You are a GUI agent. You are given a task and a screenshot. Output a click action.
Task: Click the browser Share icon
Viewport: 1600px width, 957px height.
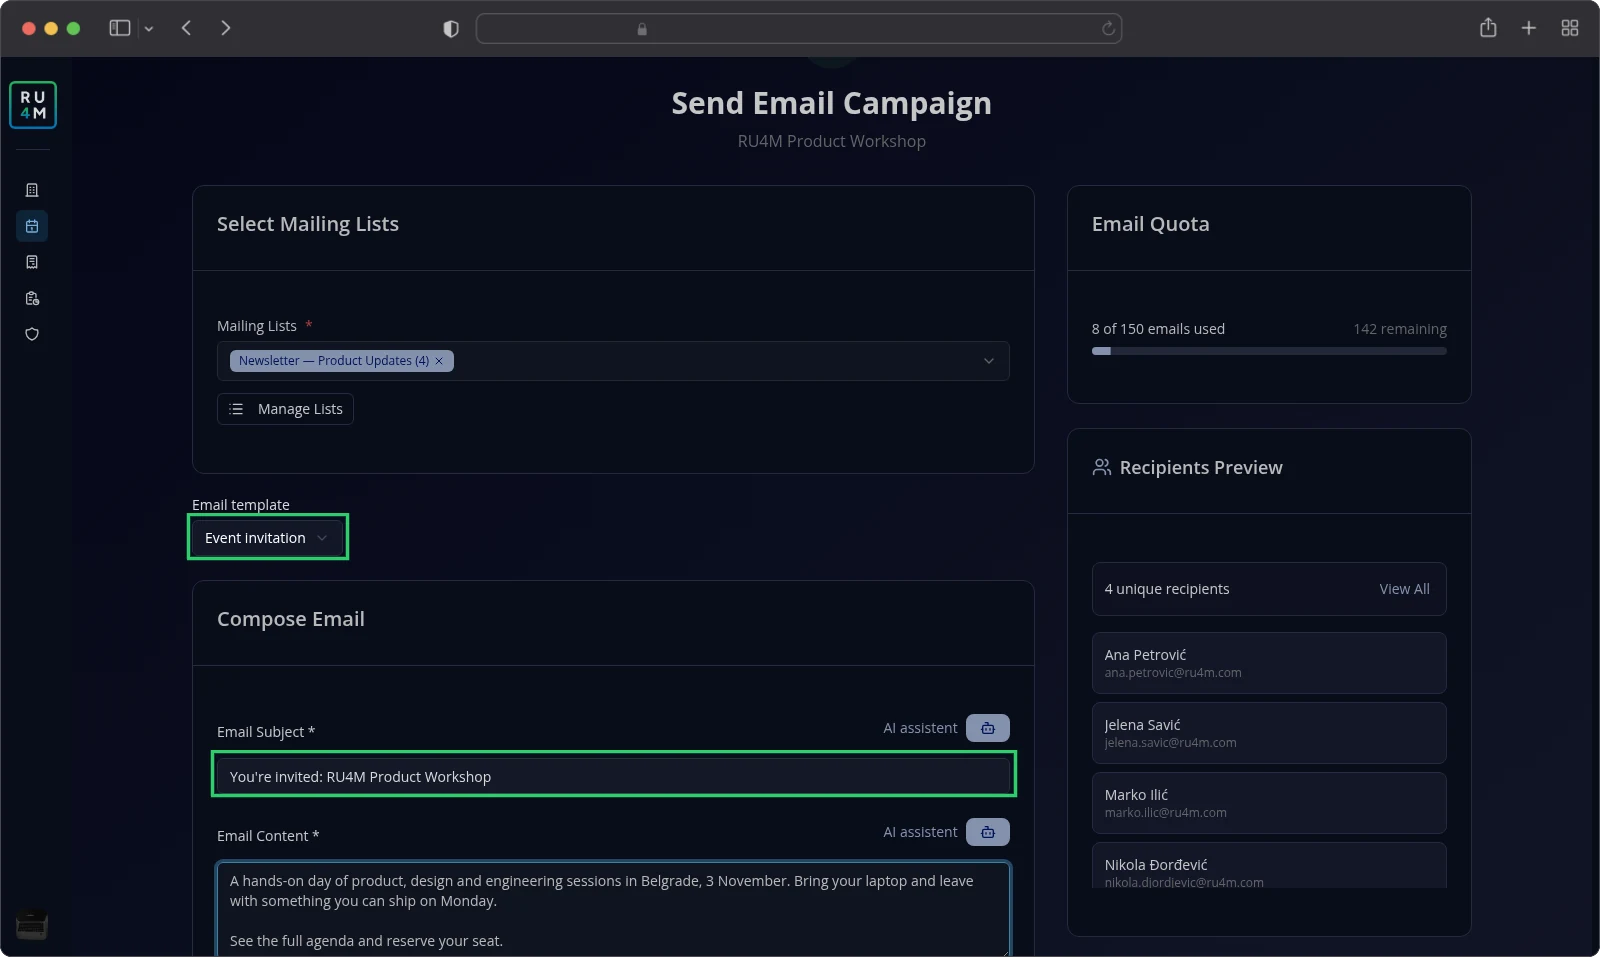[1488, 28]
